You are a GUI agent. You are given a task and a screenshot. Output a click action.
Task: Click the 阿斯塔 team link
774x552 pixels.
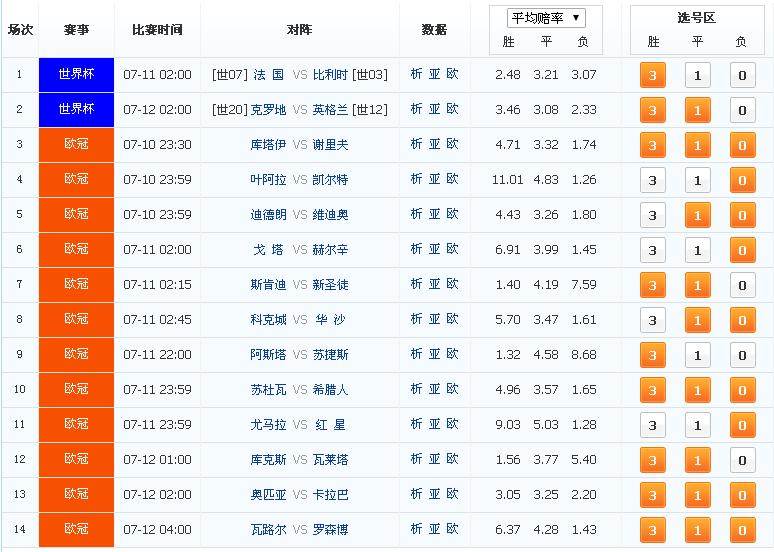[269, 355]
